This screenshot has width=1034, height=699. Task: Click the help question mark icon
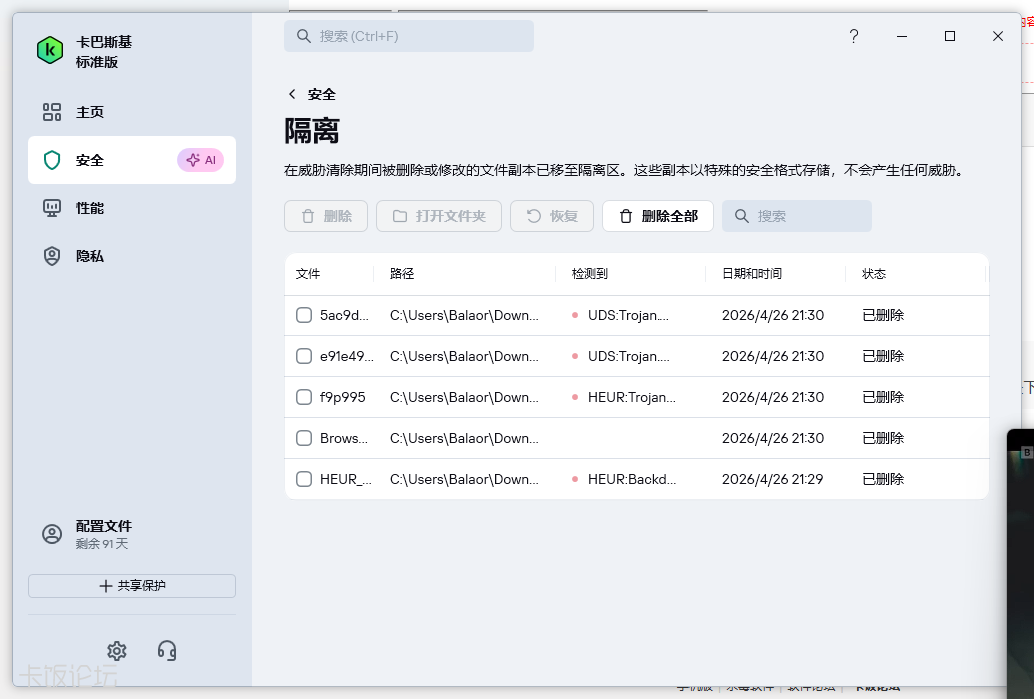point(853,36)
